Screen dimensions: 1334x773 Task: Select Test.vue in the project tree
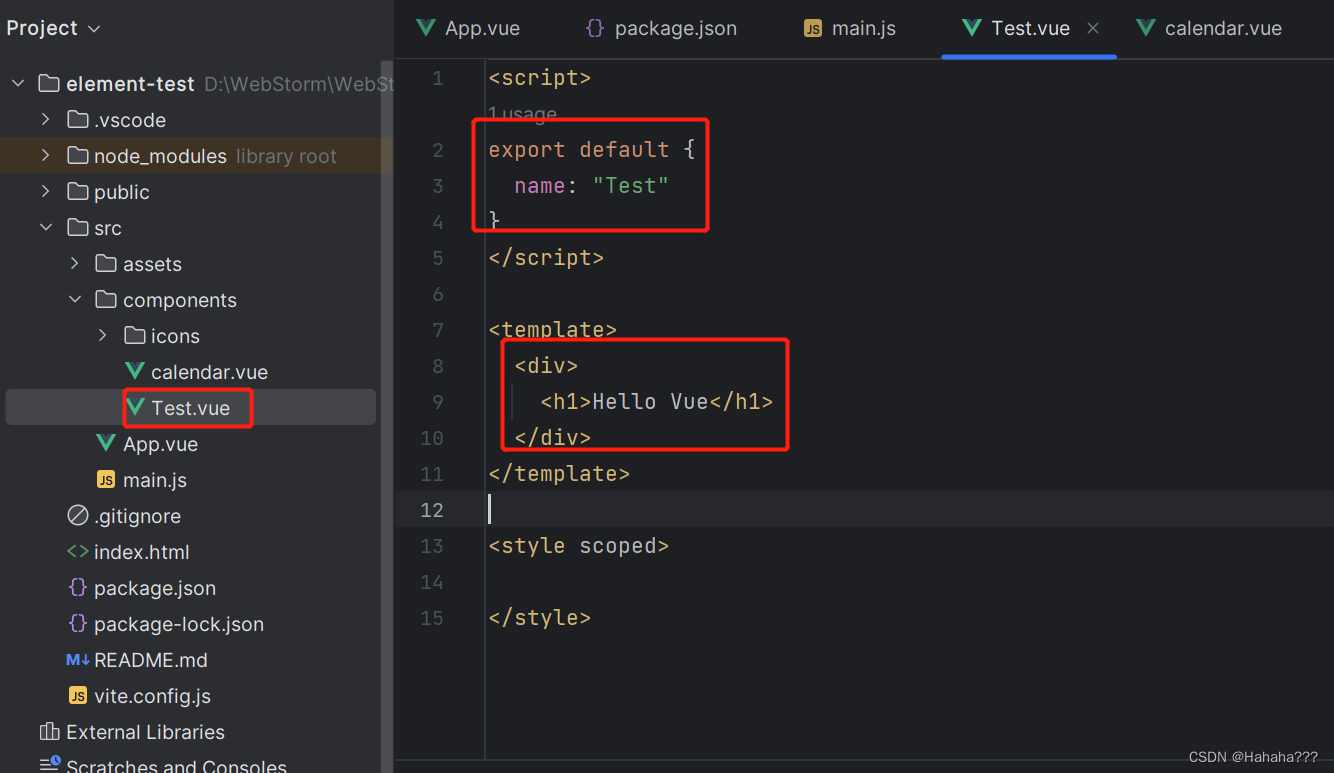[190, 408]
